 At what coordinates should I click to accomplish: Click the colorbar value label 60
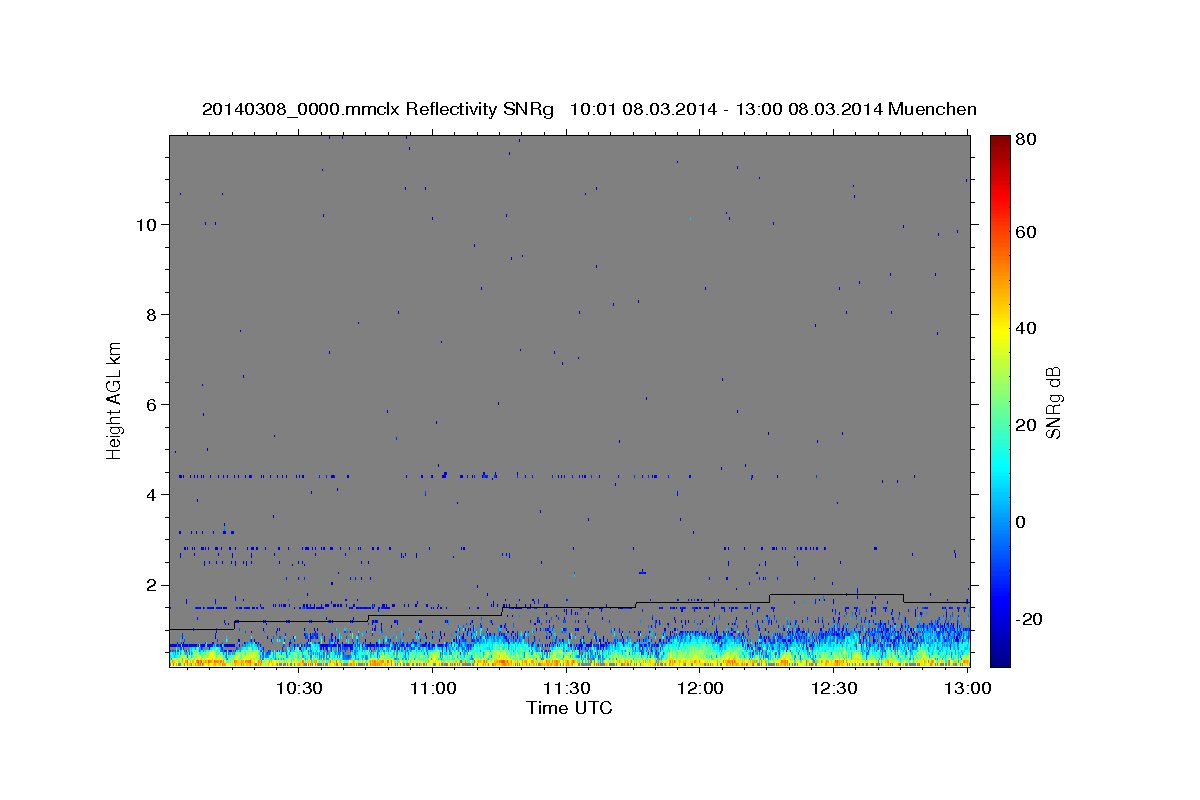(x=1026, y=232)
